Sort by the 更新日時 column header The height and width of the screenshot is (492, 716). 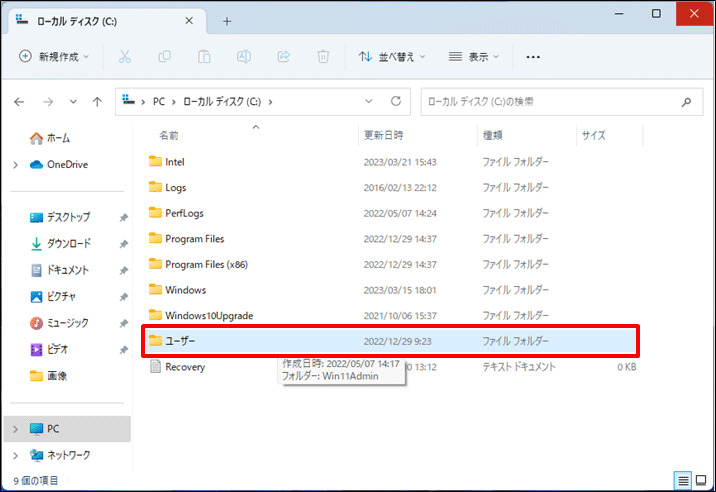tap(383, 134)
